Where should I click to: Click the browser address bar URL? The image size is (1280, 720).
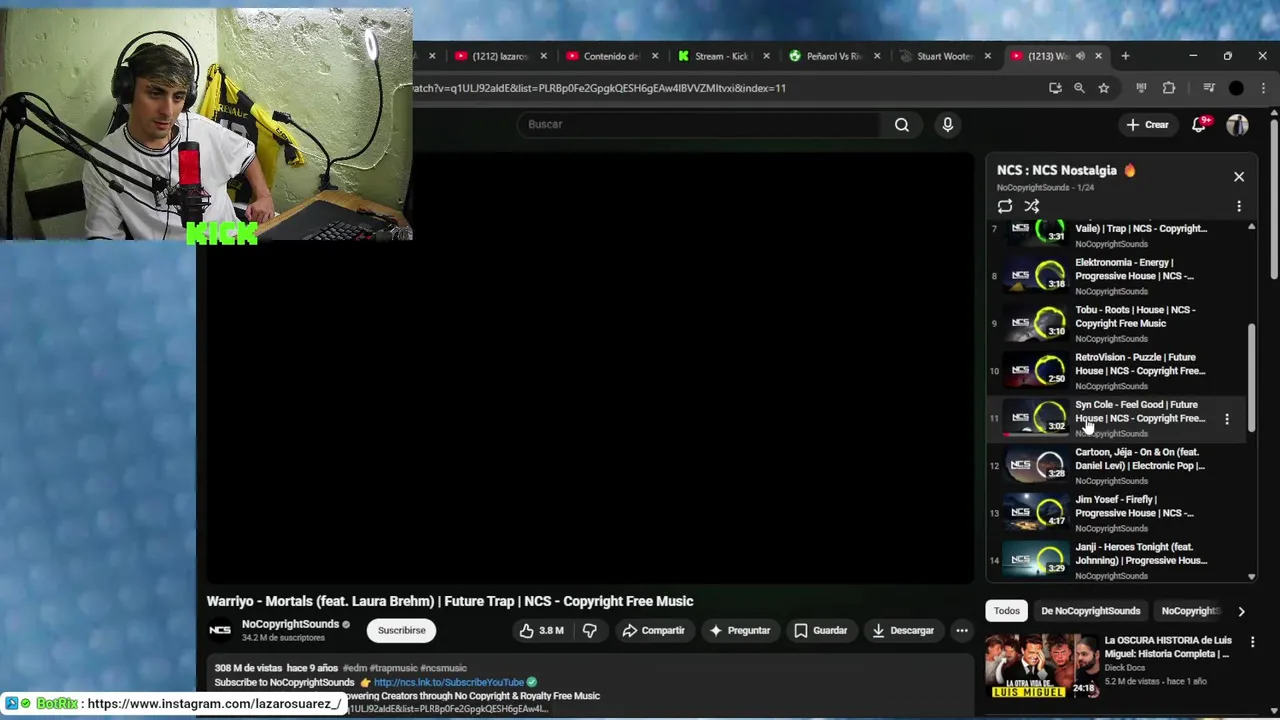[600, 88]
